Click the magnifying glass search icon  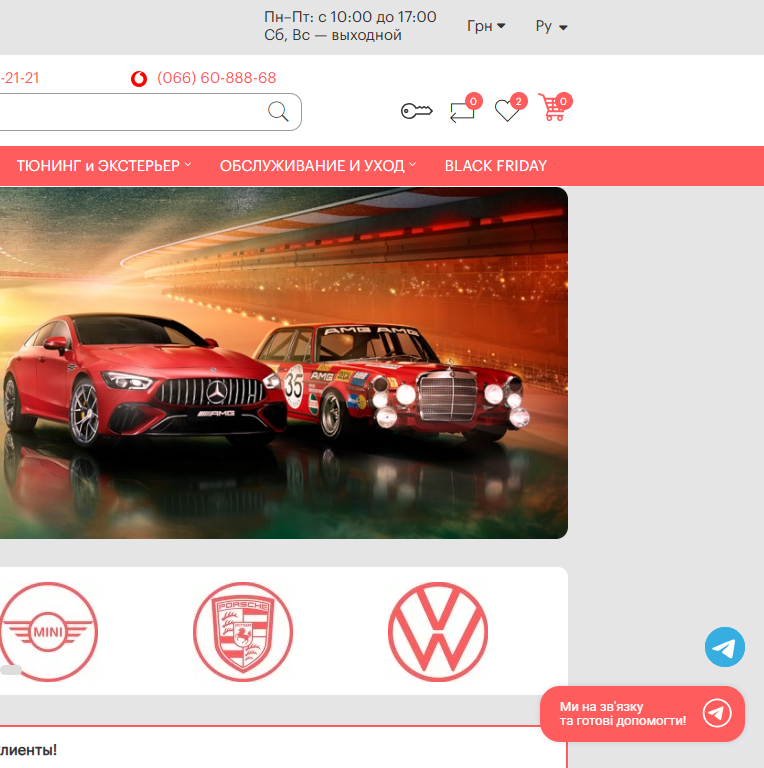pos(279,111)
